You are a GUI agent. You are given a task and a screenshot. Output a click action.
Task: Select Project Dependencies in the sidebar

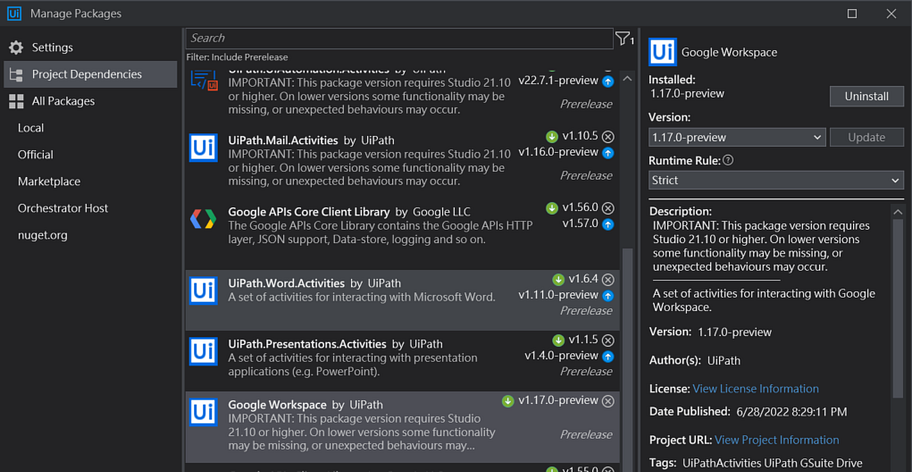[90, 74]
